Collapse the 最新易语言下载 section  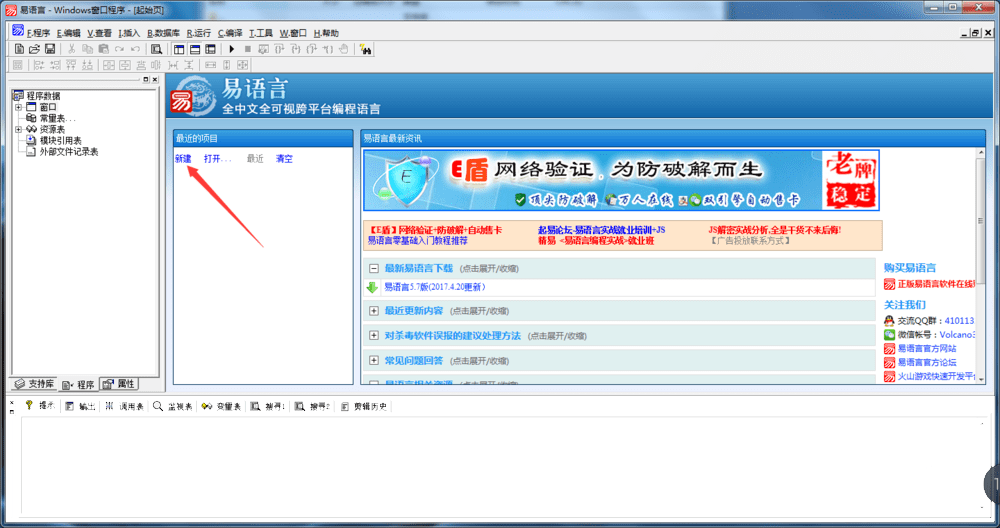click(x=374, y=268)
